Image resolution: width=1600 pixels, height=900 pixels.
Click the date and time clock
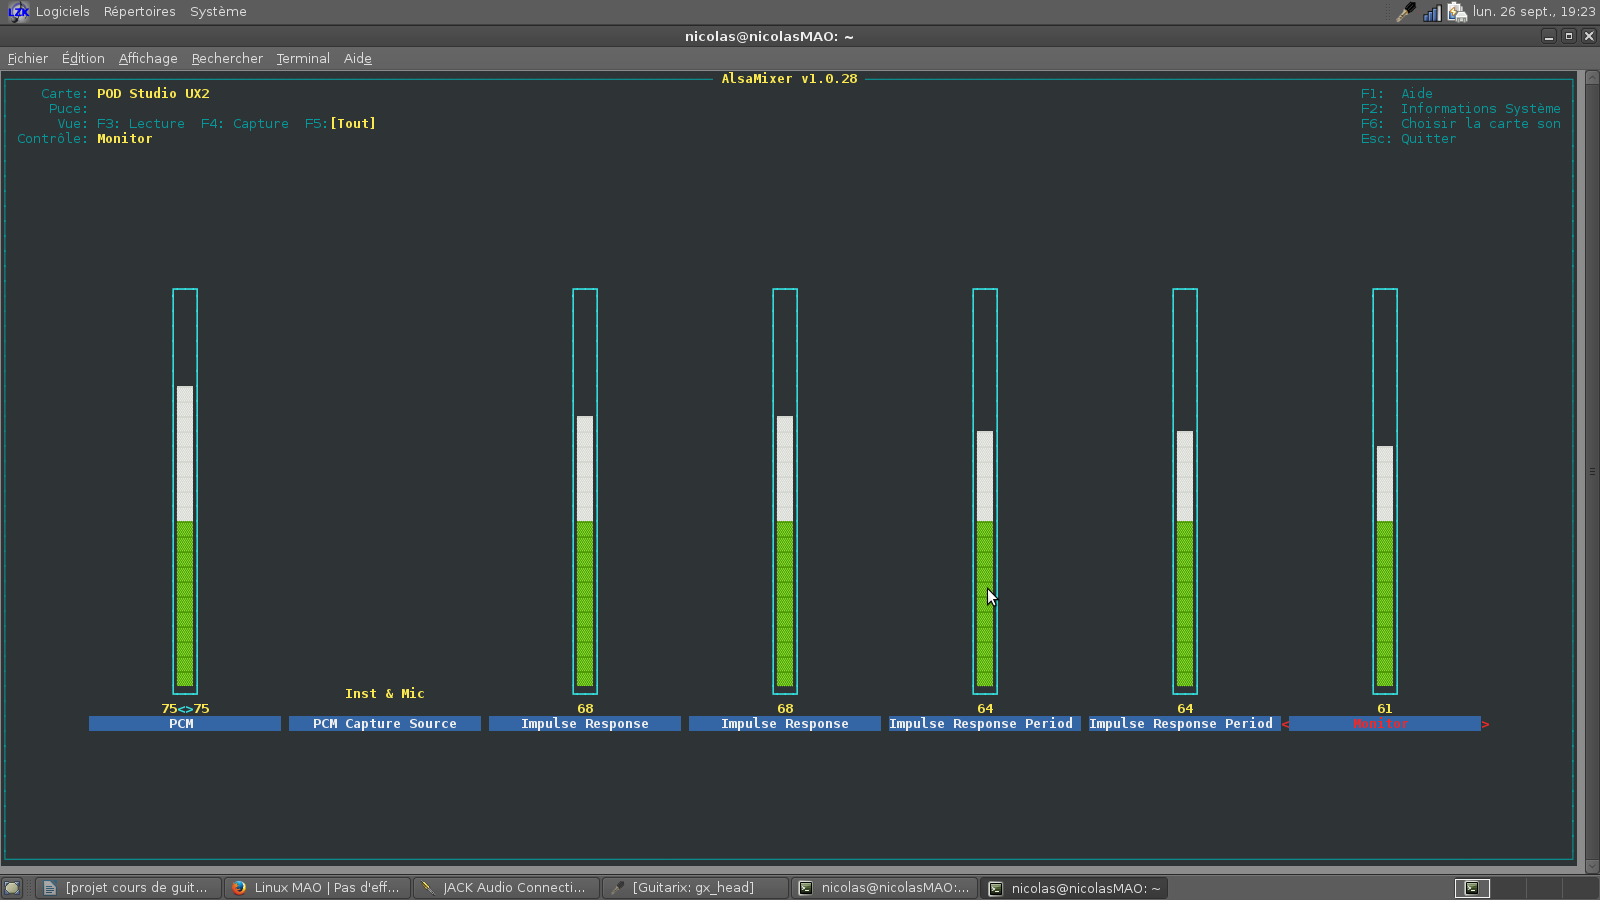(1534, 12)
